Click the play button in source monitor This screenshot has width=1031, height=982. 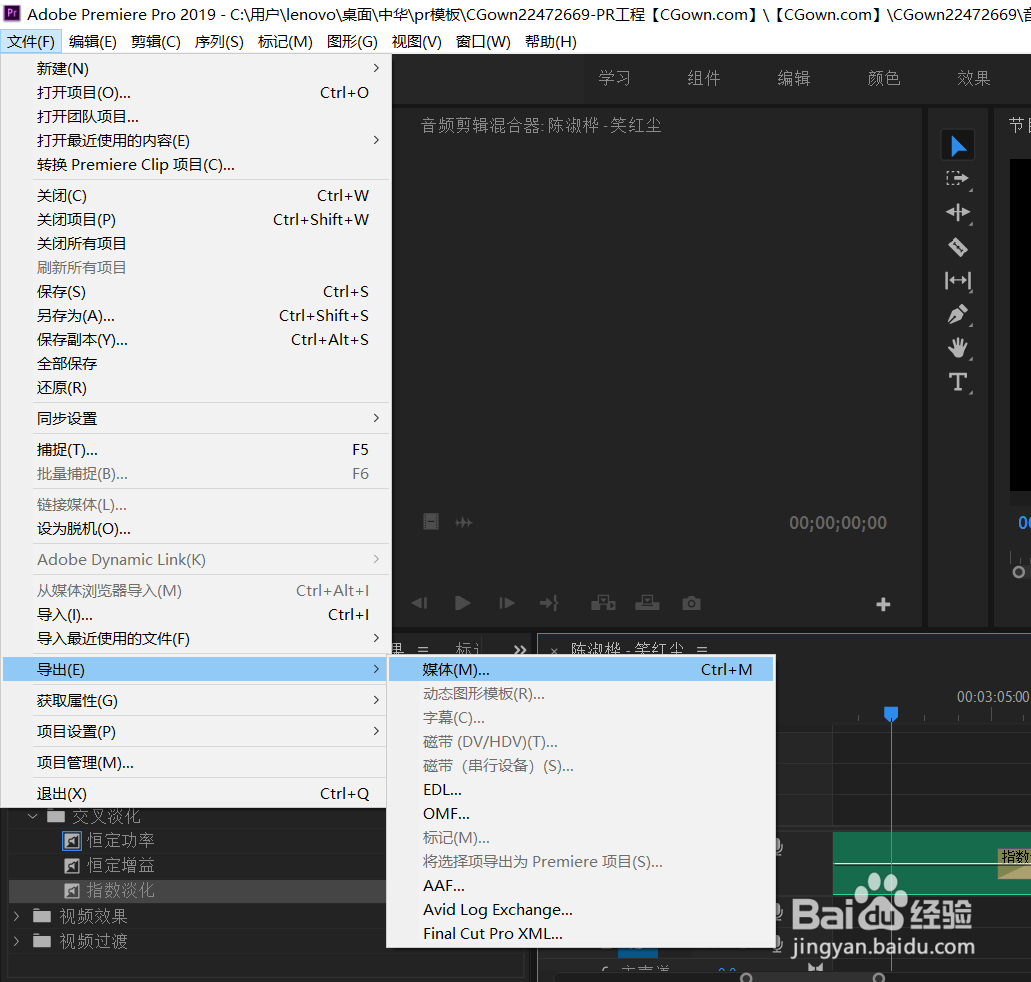tap(462, 603)
